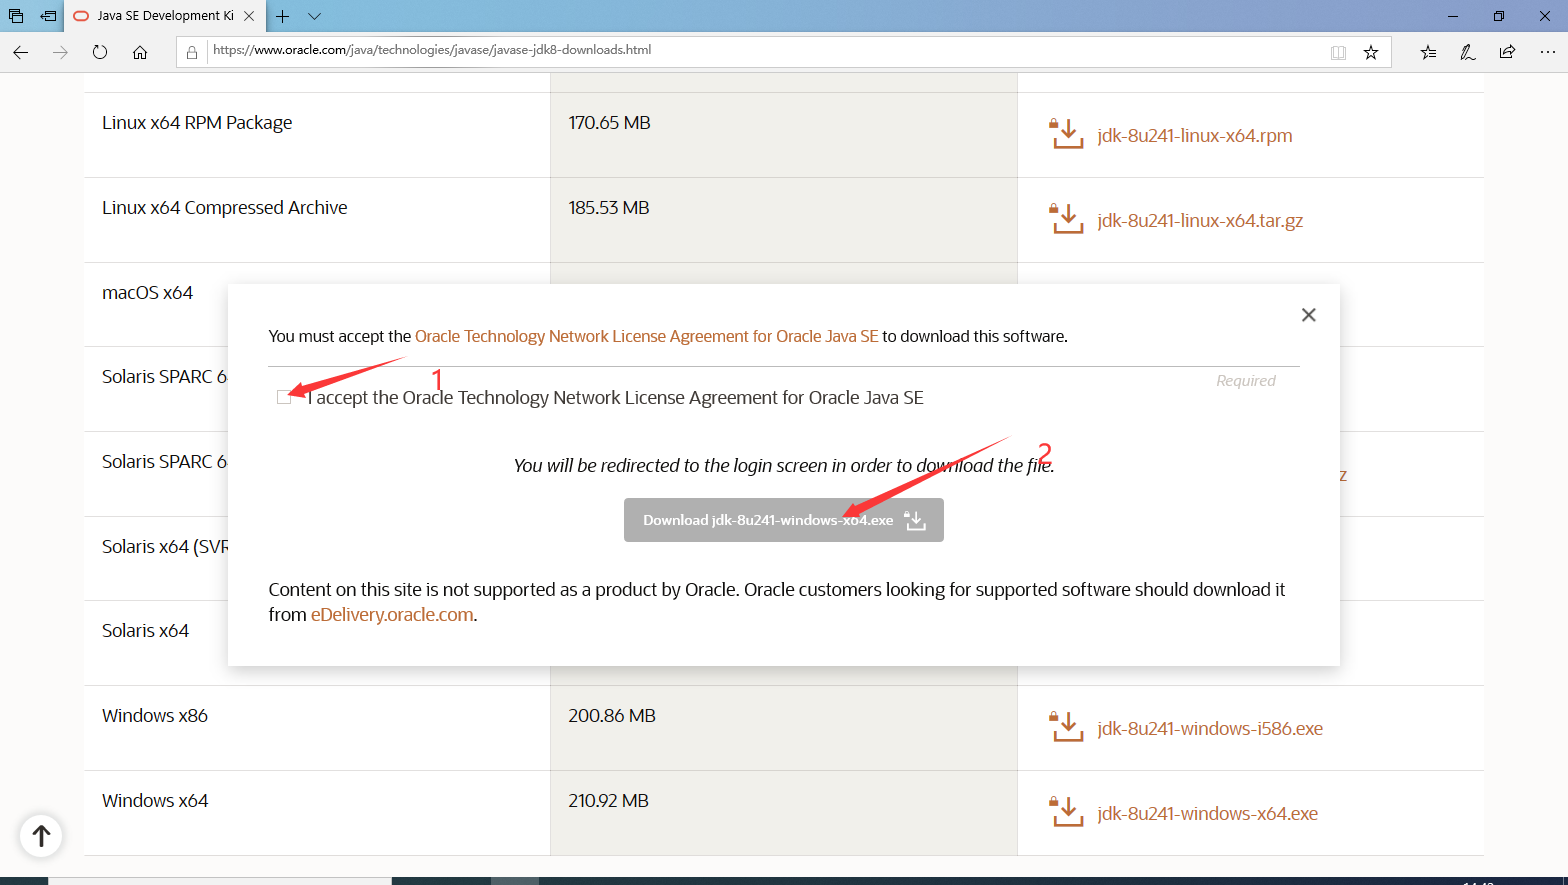Show tabs you've set aside
The width and height of the screenshot is (1568, 885).
[x=16, y=16]
